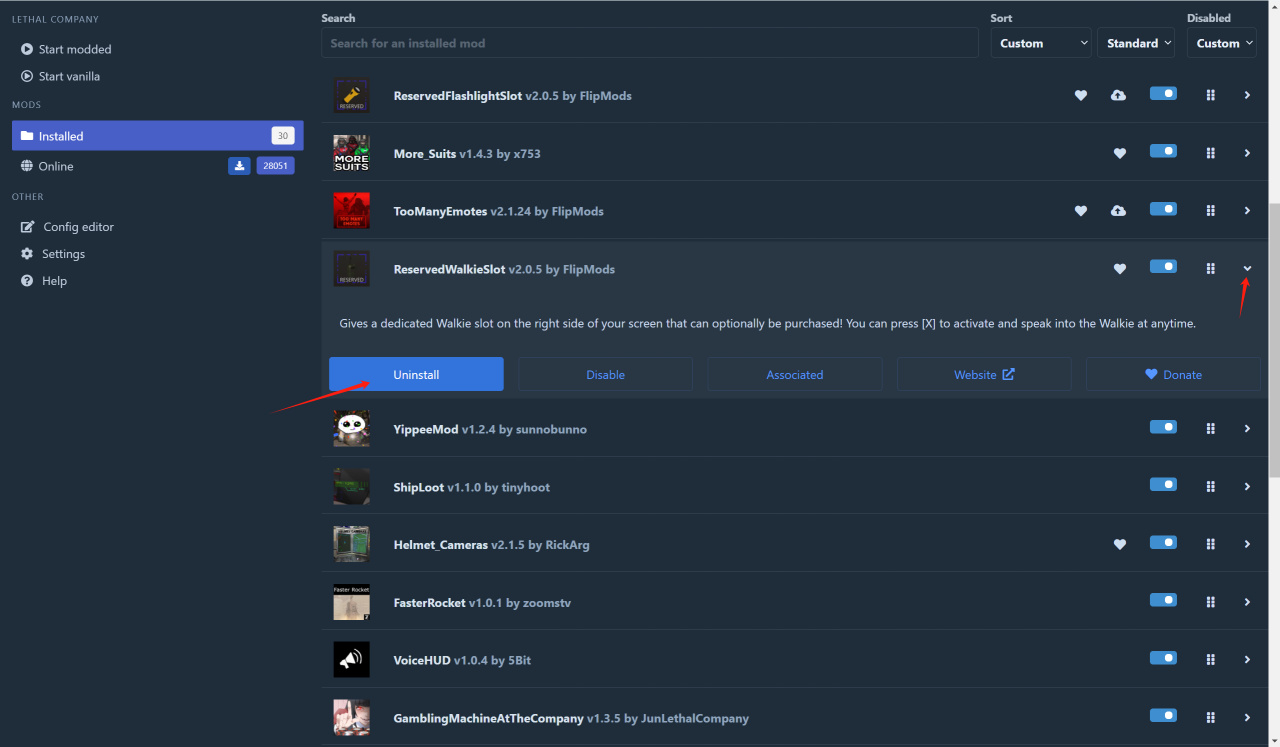Click the TooManyEmotes mod thumbnail
This screenshot has width=1280, height=747.
[x=351, y=211]
